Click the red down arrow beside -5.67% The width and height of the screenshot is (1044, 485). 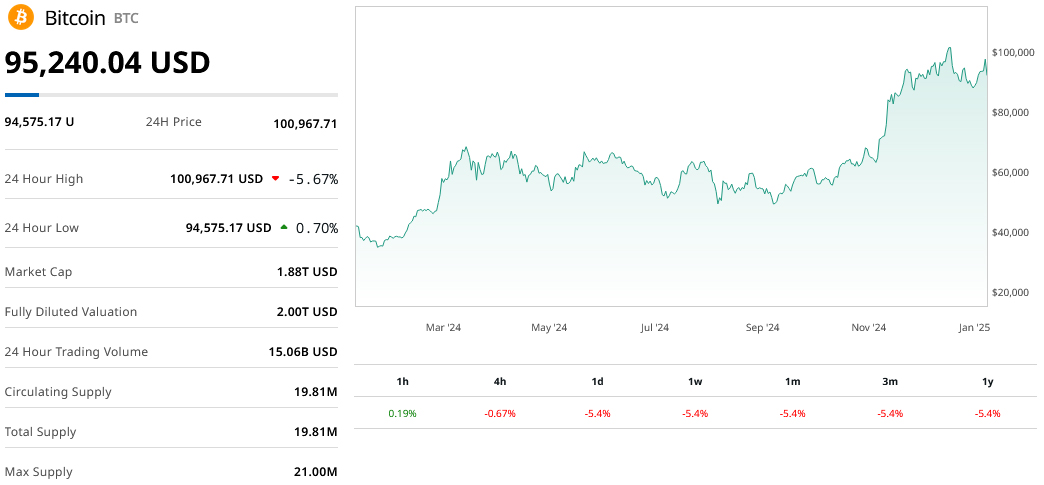tap(275, 179)
